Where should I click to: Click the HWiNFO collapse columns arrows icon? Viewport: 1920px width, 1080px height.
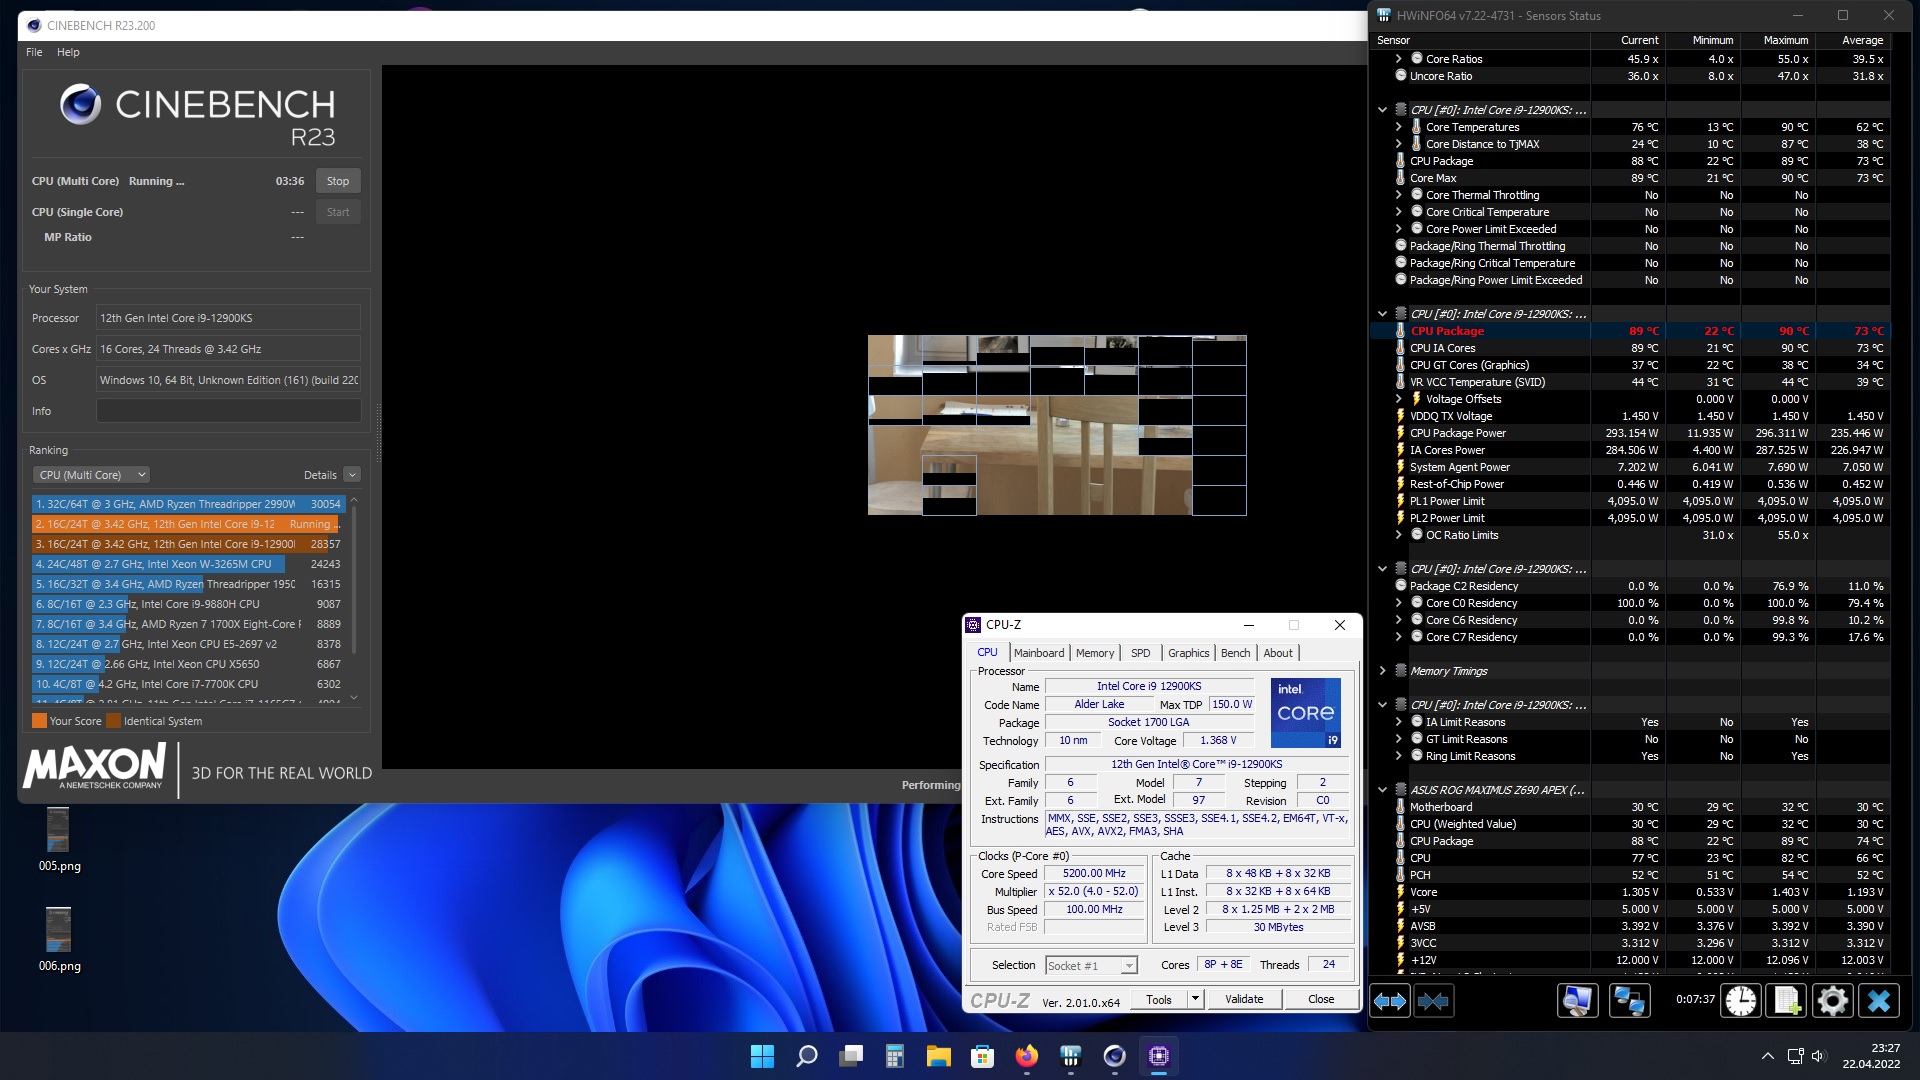coord(1433,1001)
